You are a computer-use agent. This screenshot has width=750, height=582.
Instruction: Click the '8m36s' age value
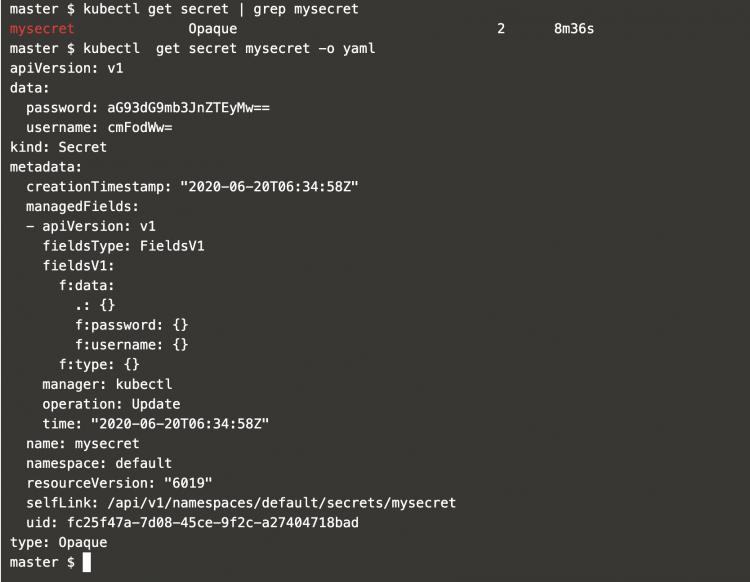pos(573,29)
